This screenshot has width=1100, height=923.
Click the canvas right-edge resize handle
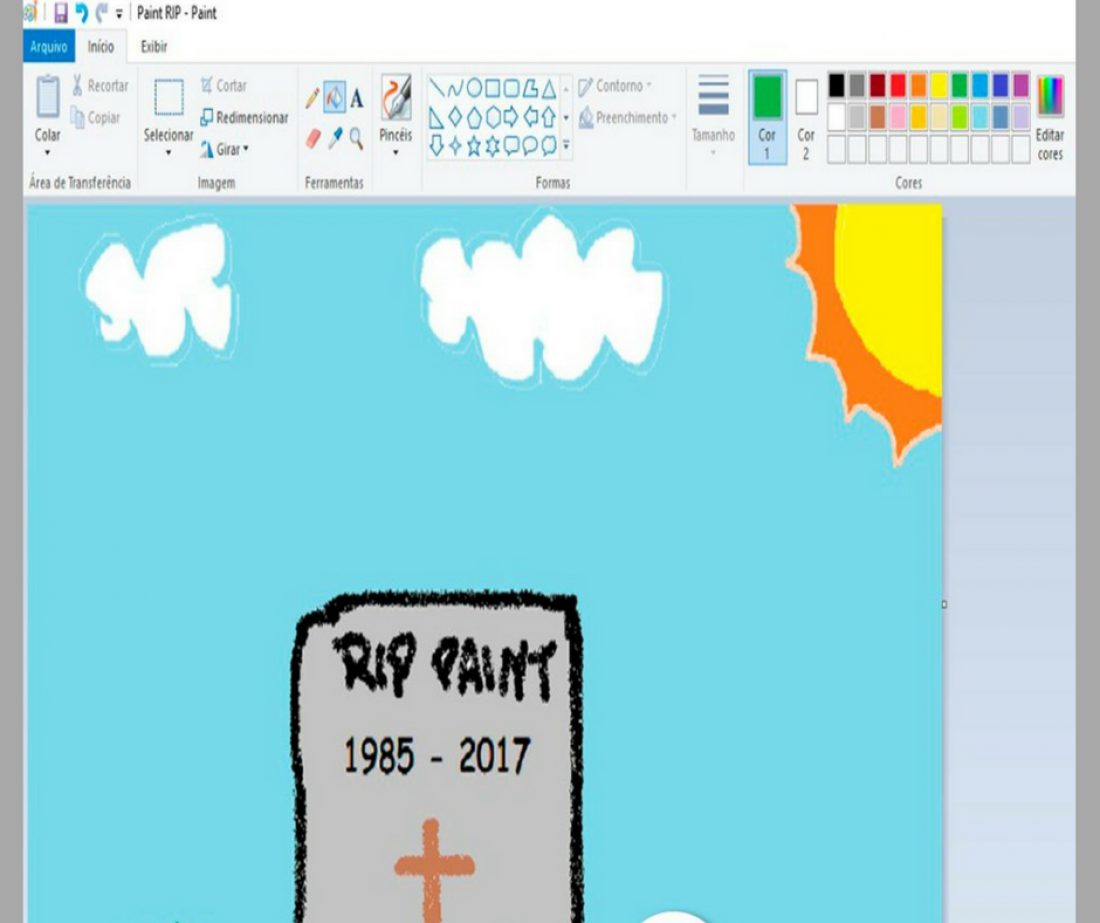point(944,604)
